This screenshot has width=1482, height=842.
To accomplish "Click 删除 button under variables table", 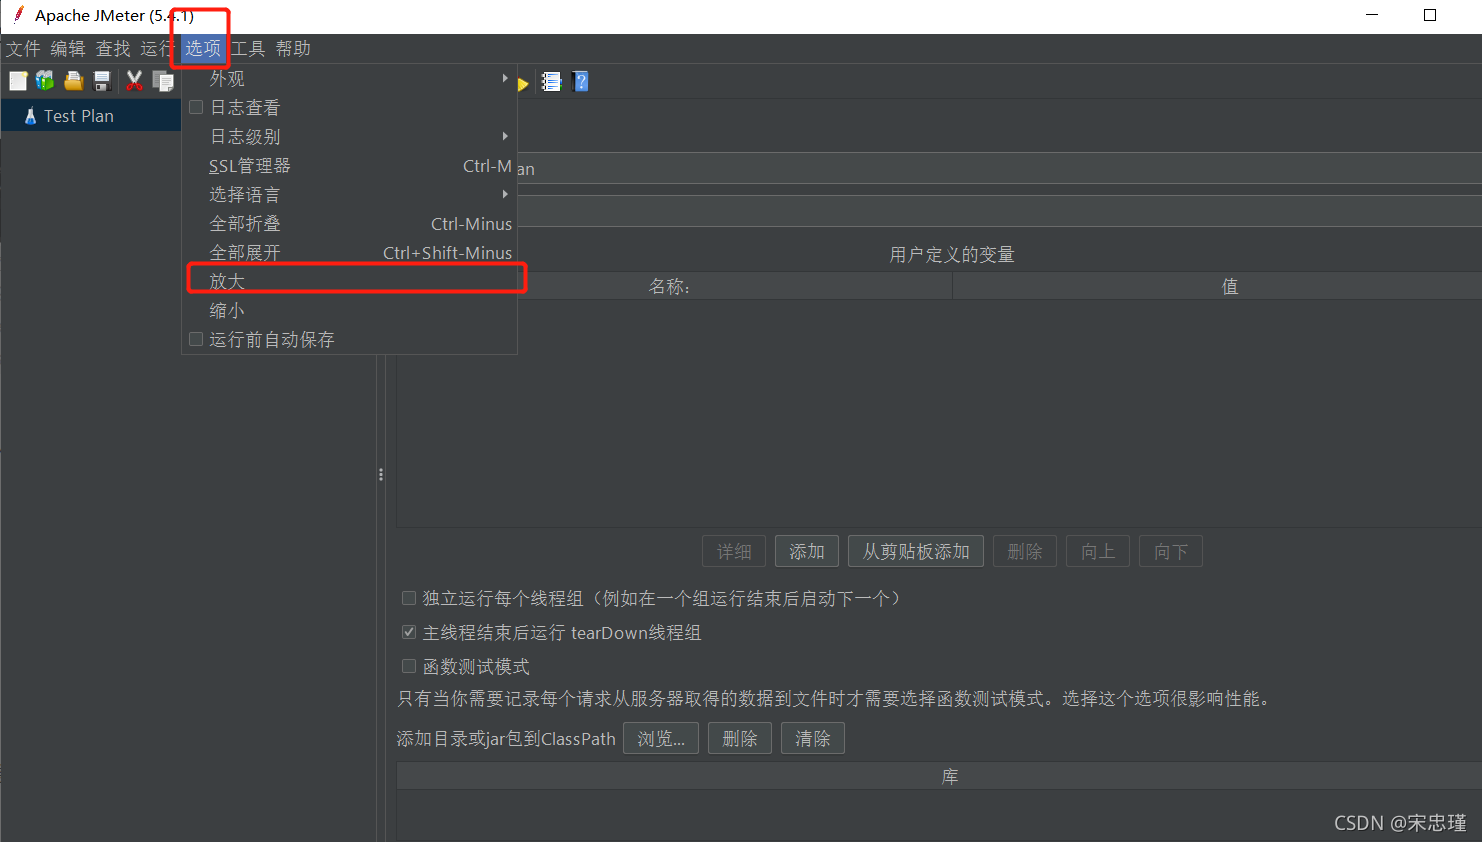I will (x=1025, y=551).
